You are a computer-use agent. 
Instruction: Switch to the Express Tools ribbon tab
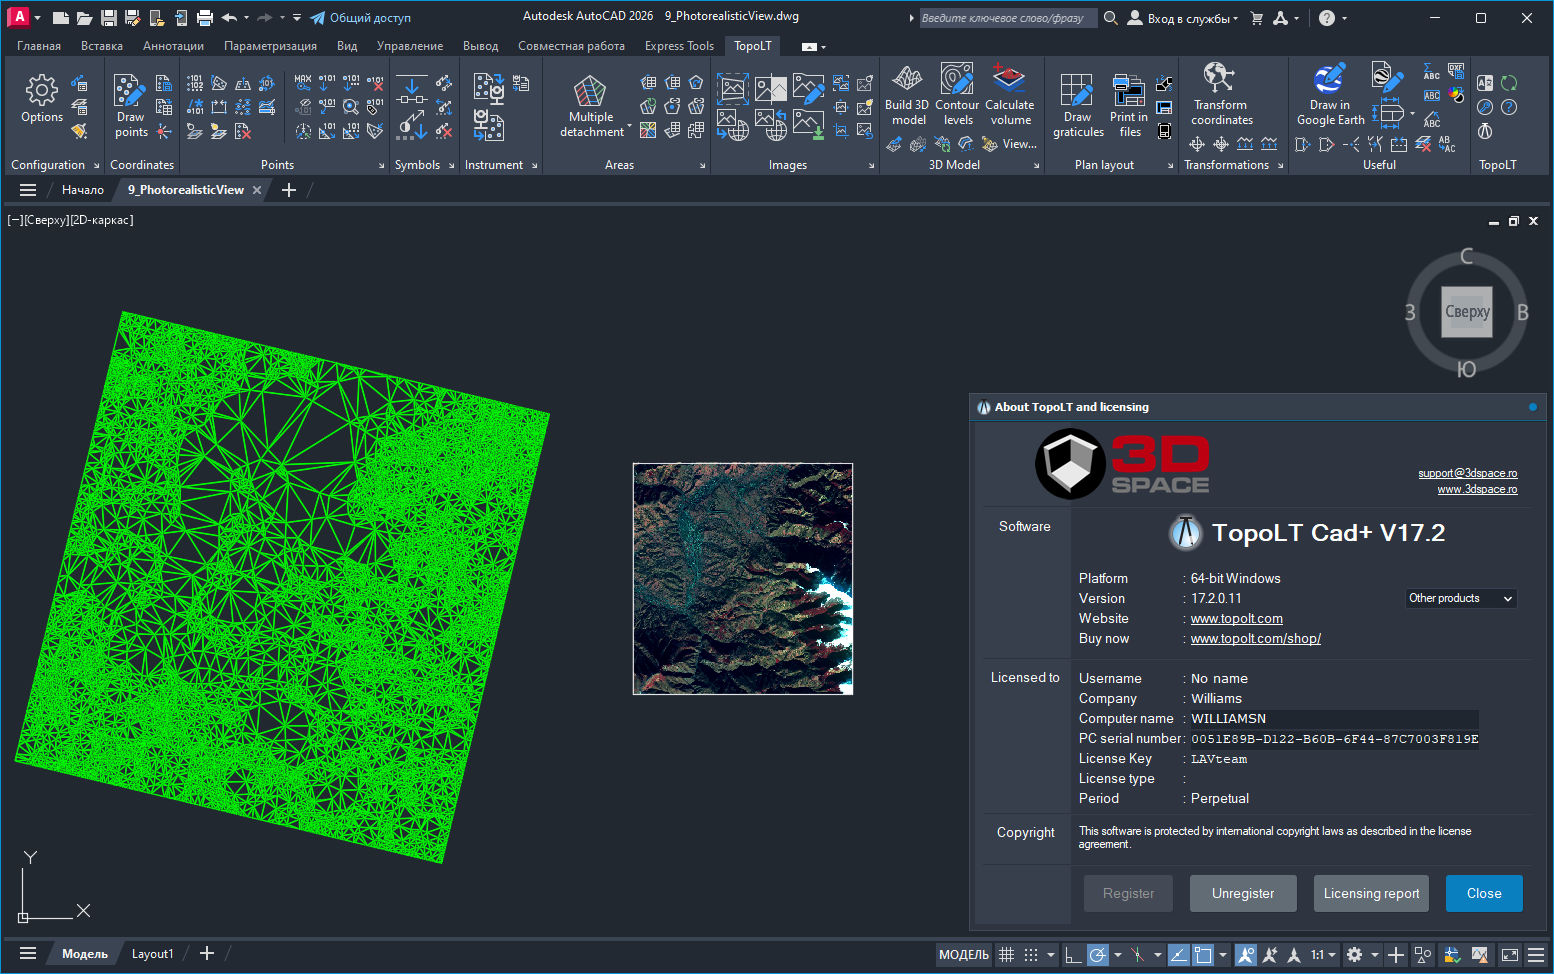click(679, 45)
